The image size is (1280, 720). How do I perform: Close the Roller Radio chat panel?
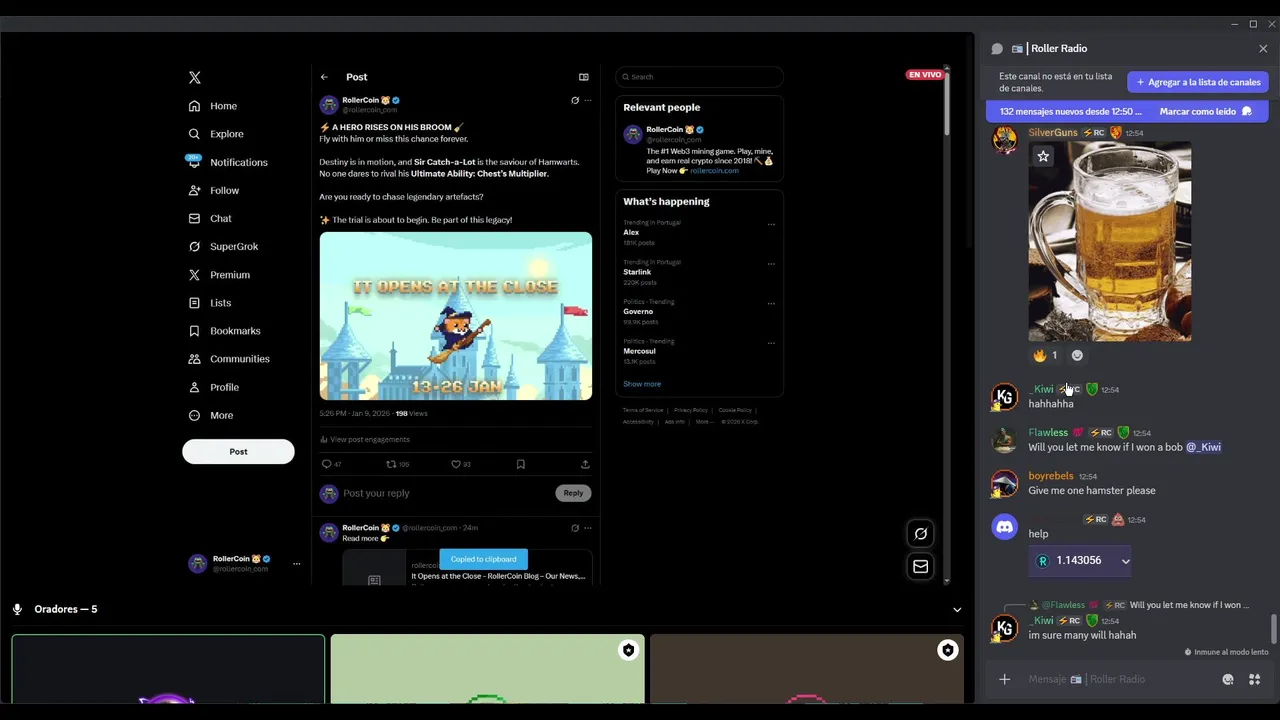pyautogui.click(x=1263, y=48)
